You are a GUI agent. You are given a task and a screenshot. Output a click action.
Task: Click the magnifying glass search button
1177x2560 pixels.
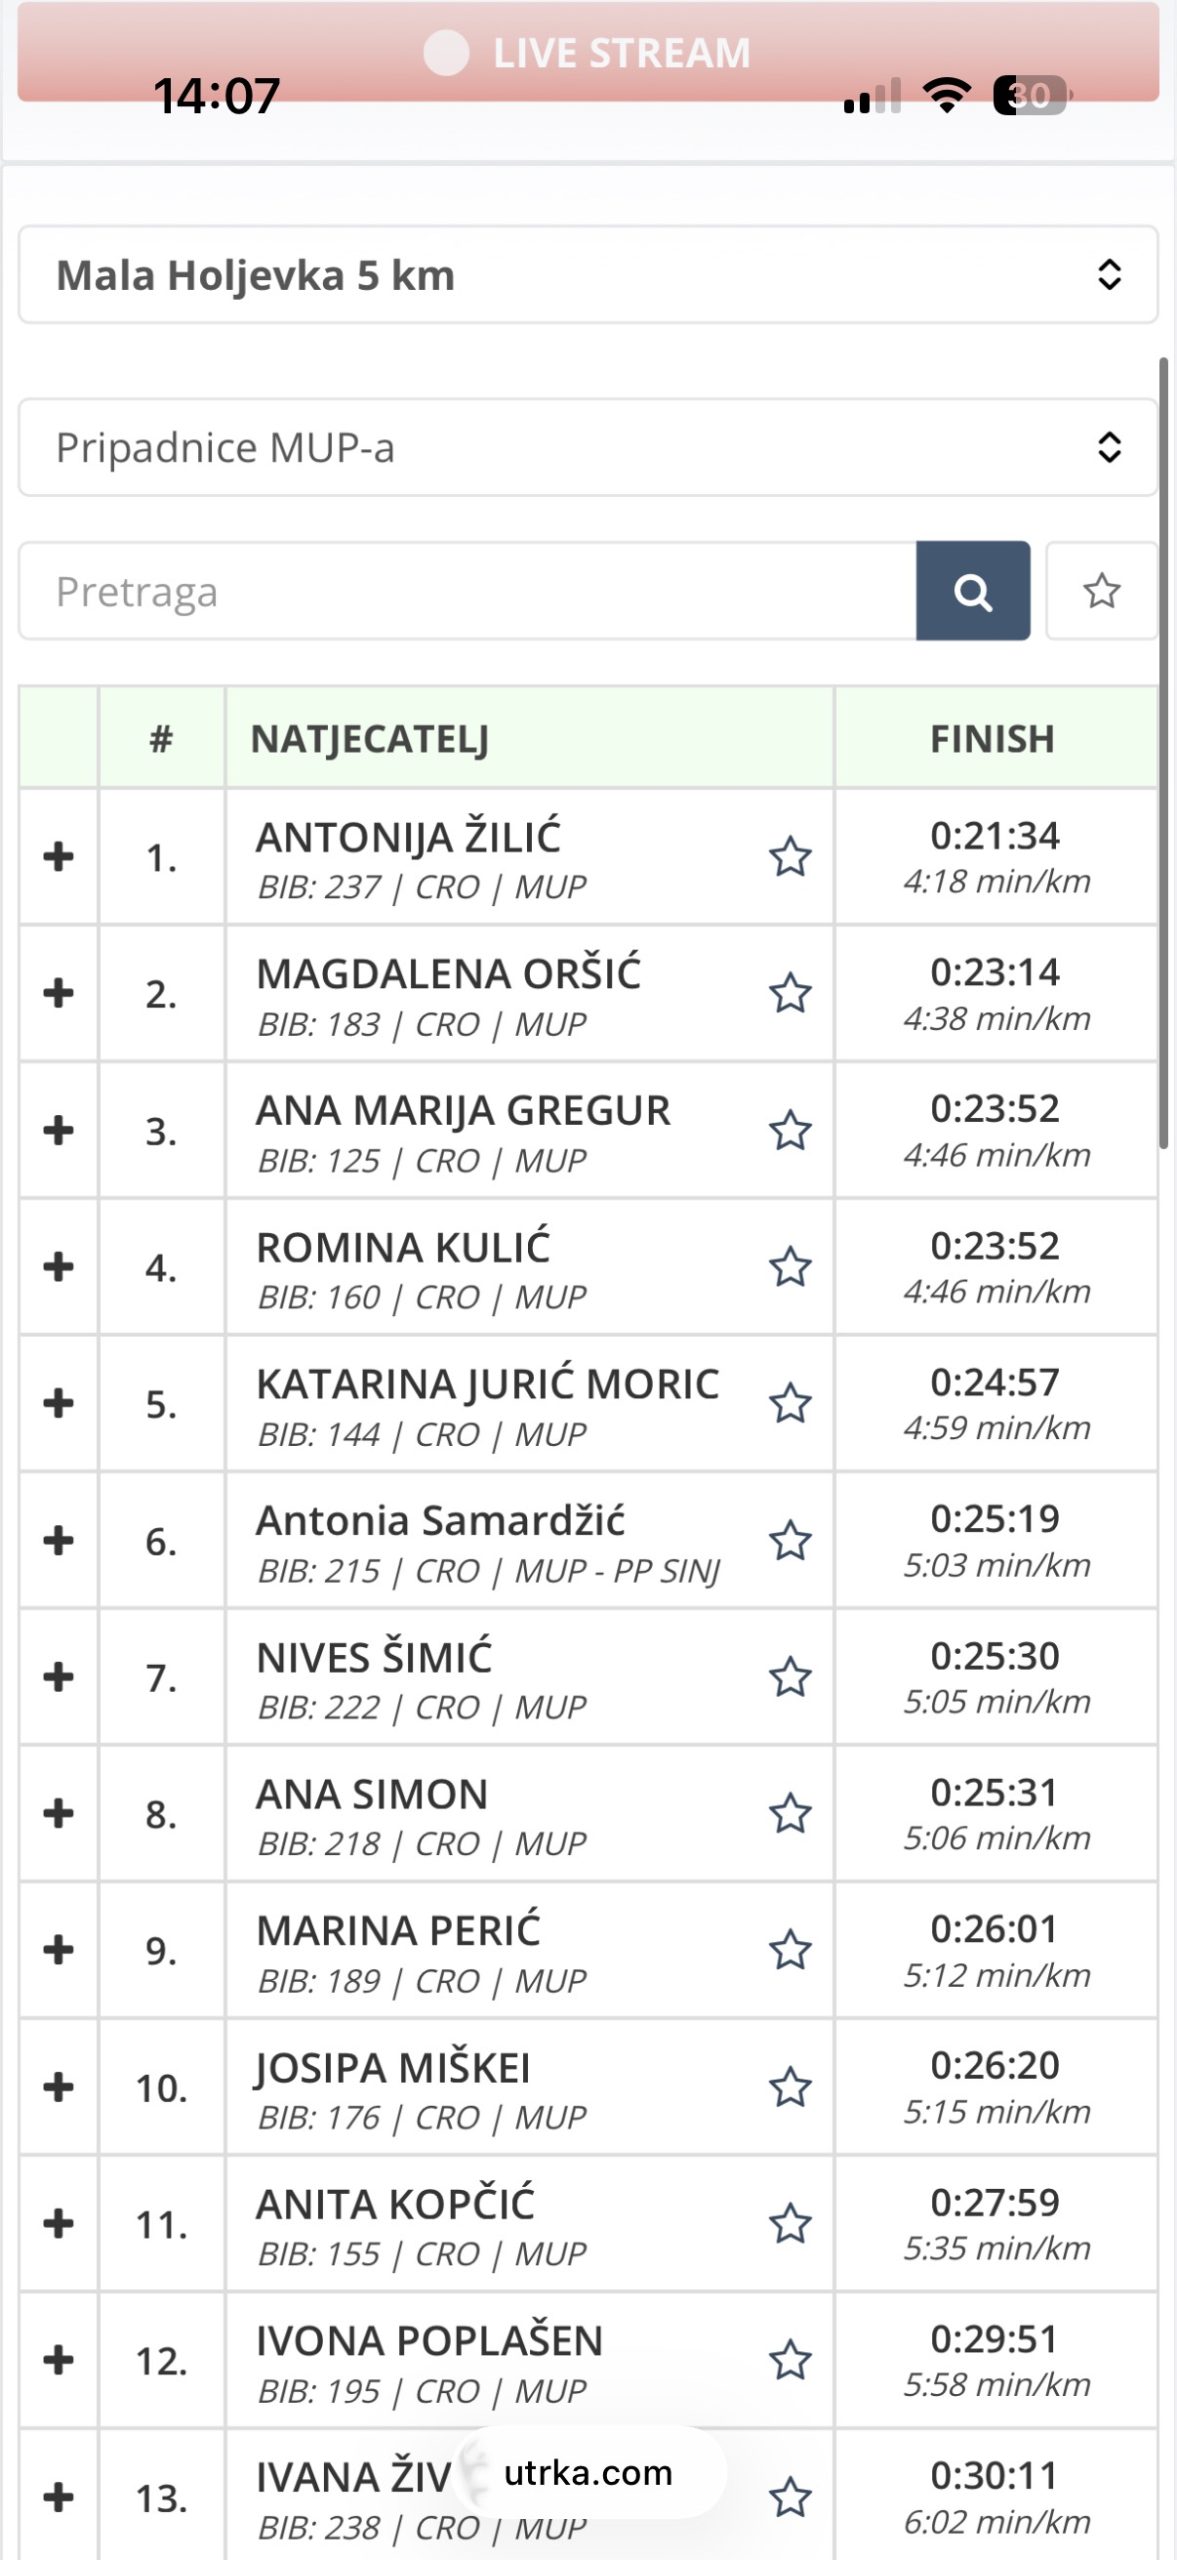972,591
